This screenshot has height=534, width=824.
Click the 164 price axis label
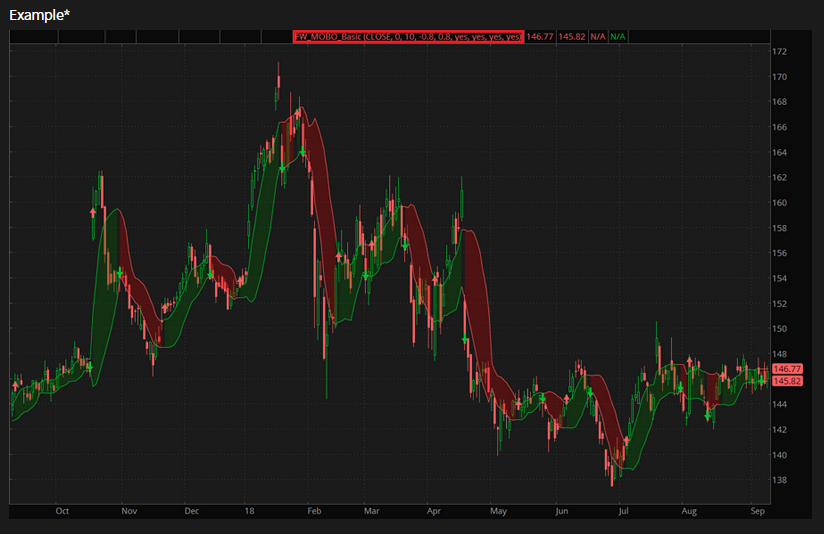click(x=779, y=152)
